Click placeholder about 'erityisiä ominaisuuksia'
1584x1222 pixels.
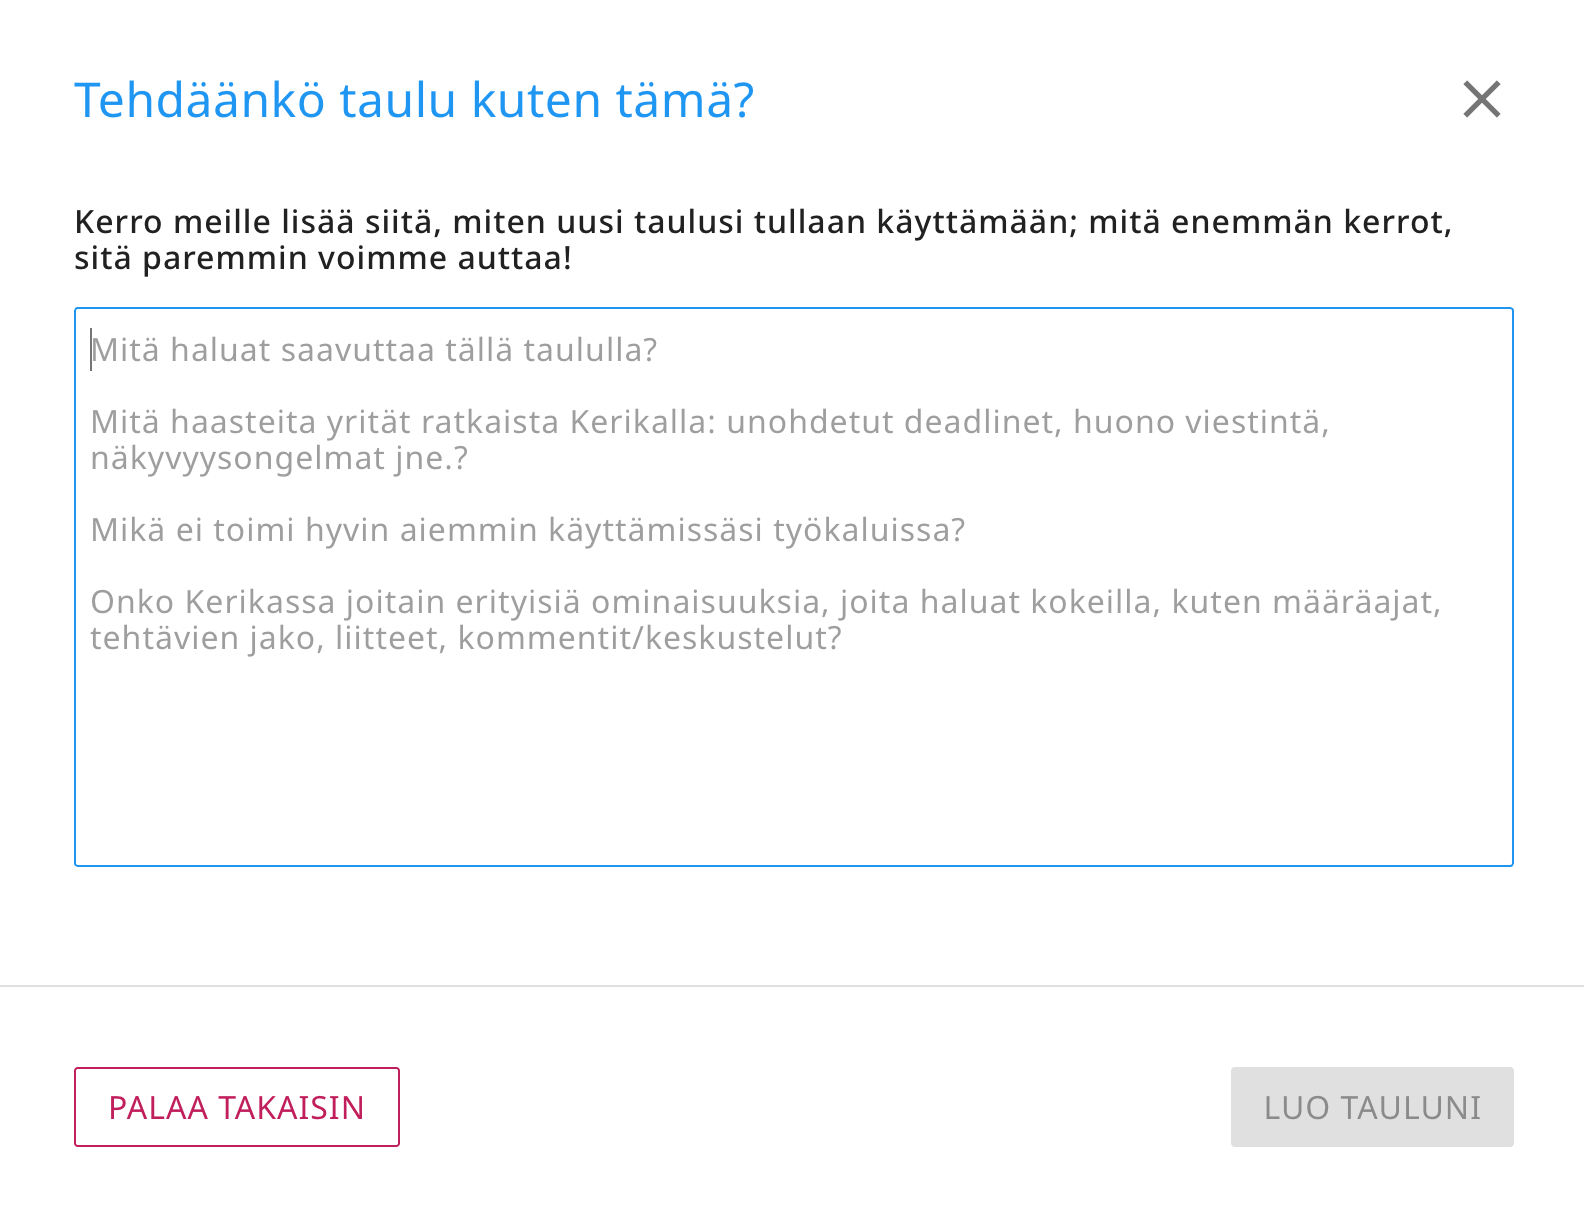[765, 602]
